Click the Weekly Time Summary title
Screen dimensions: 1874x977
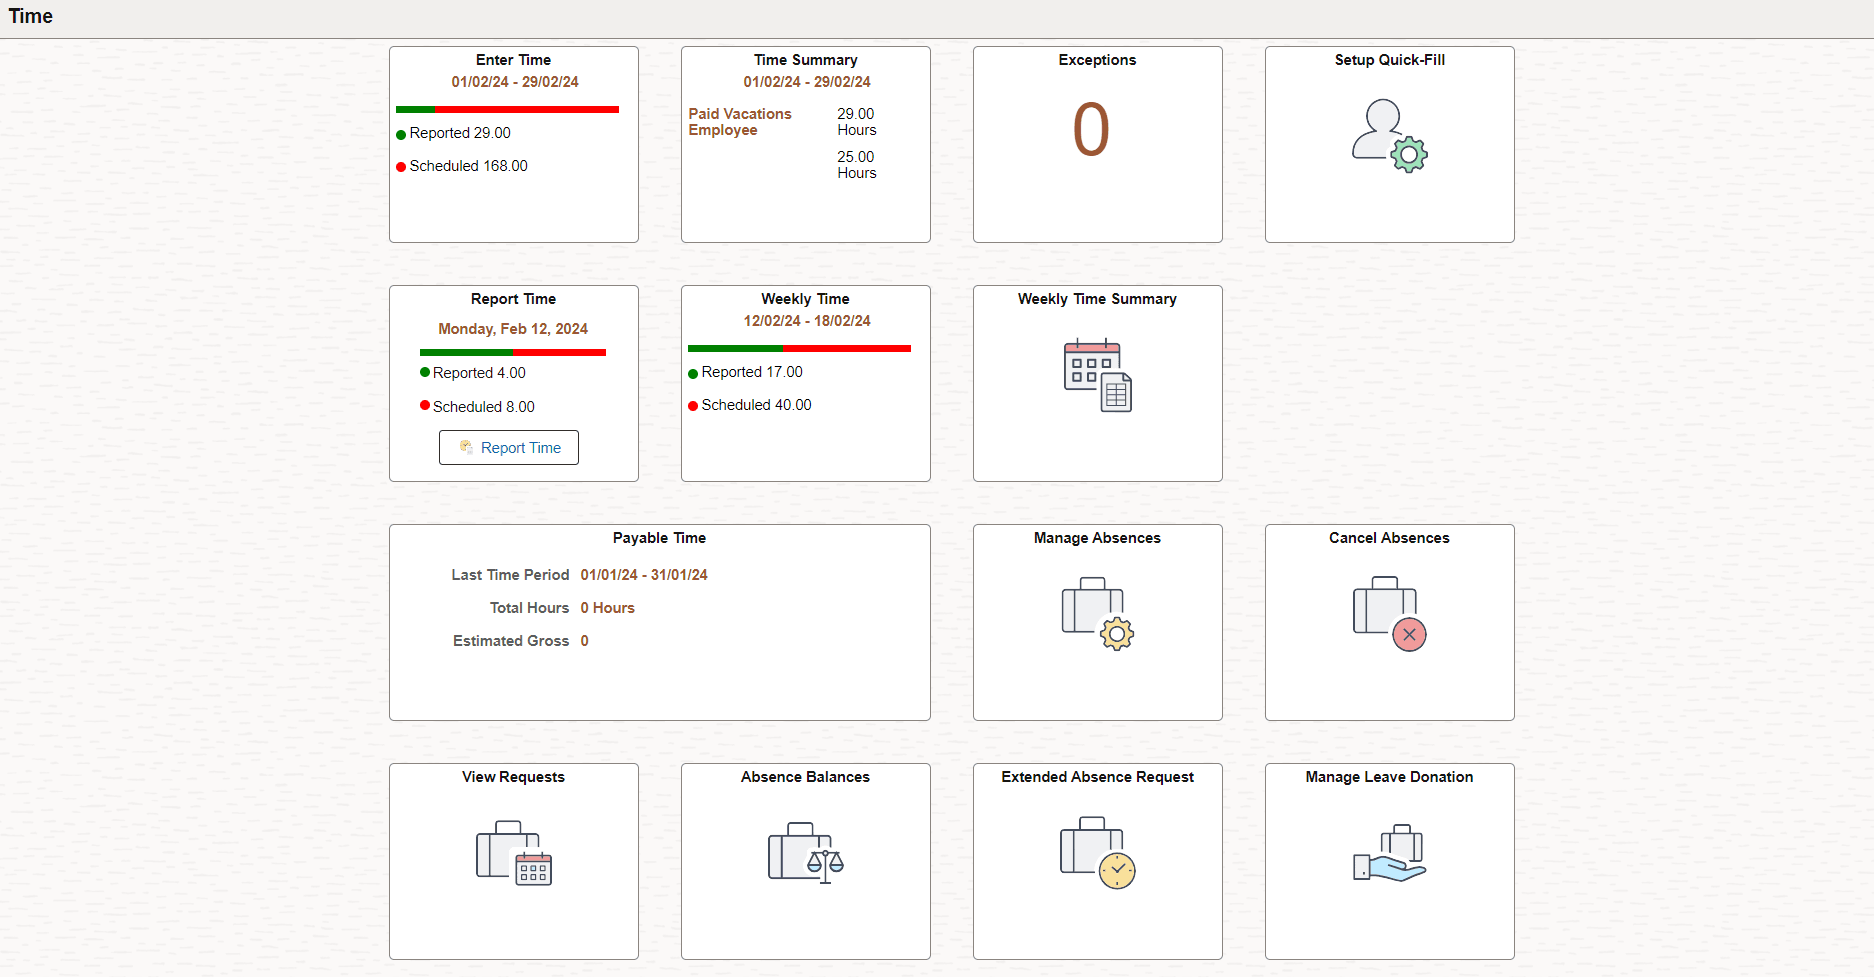(x=1097, y=299)
